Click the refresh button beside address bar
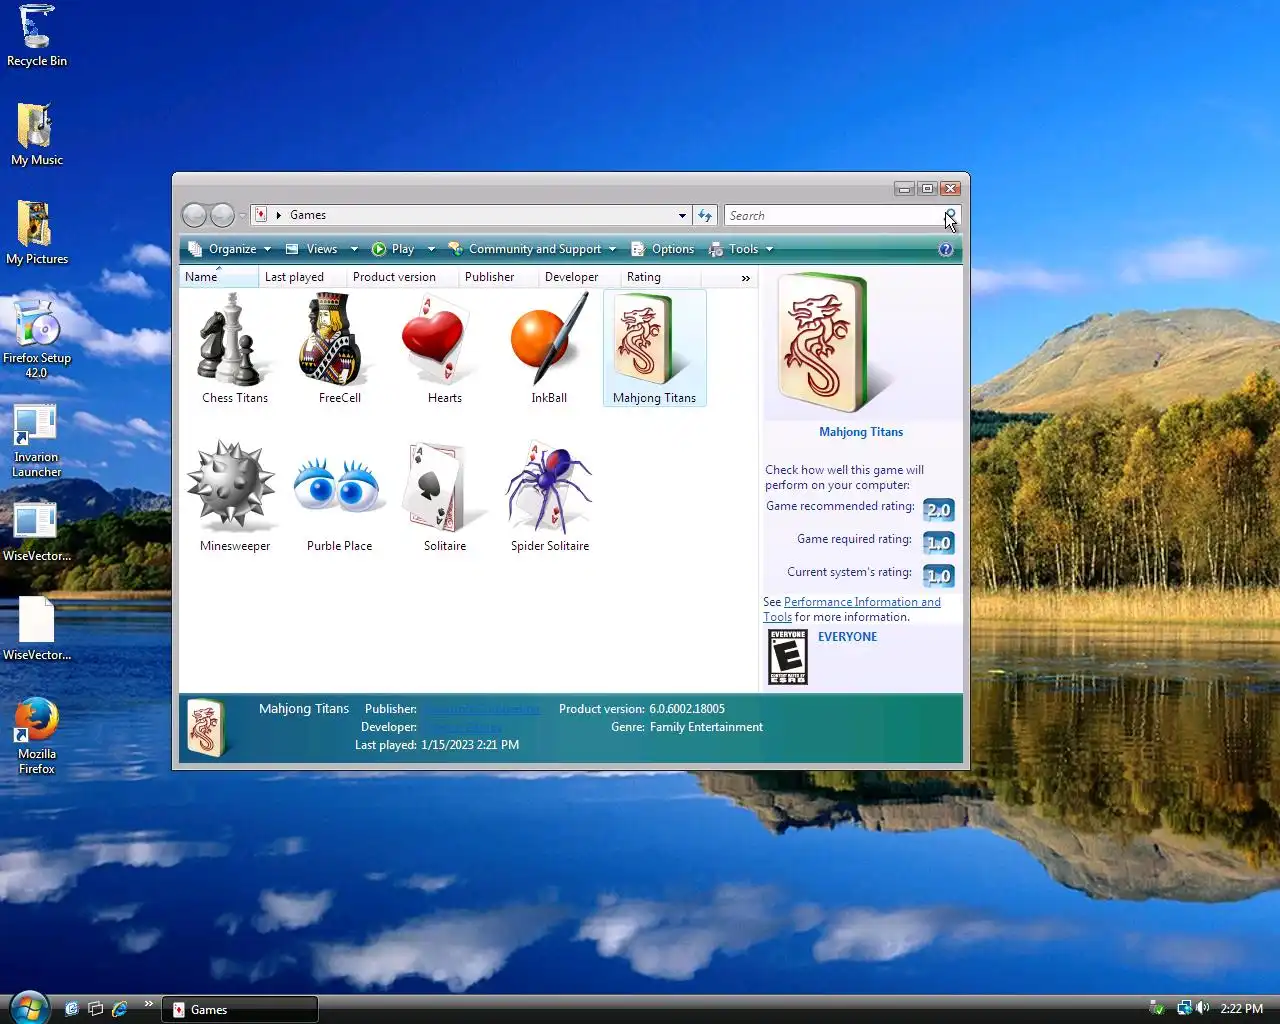Screen dimensions: 1280x1024 pos(705,215)
